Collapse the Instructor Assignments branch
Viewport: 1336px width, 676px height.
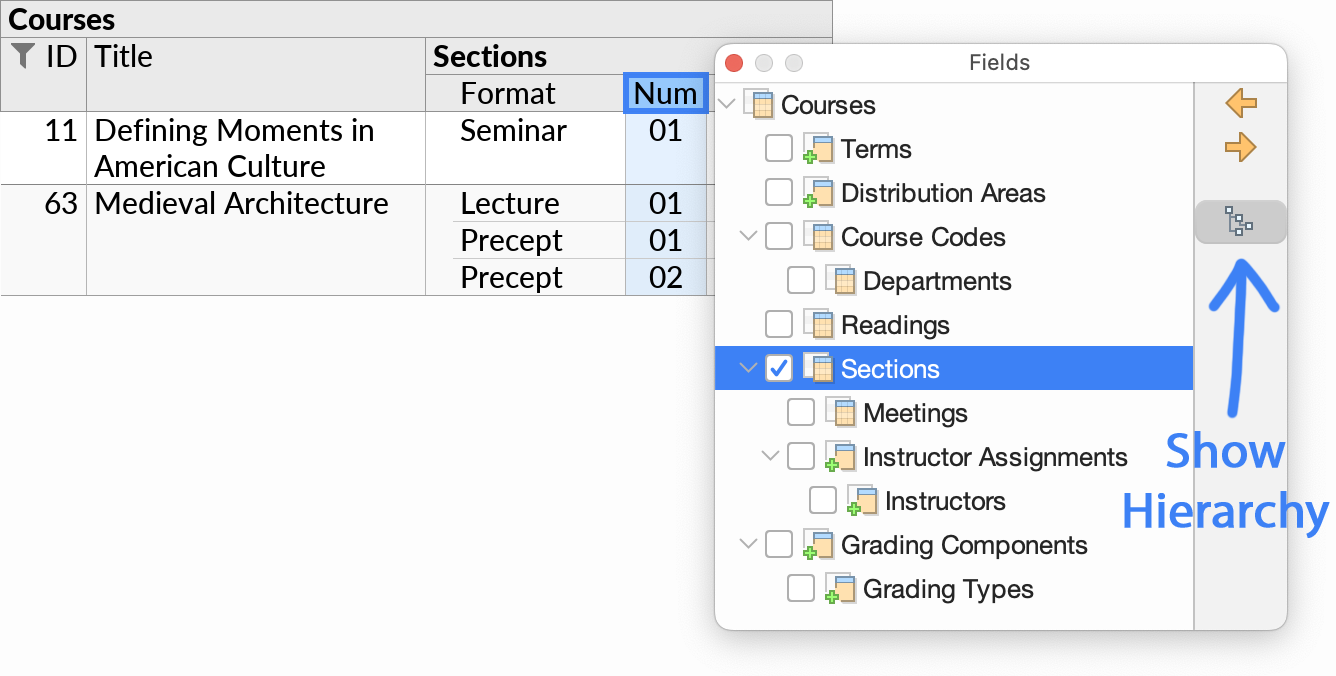769,456
